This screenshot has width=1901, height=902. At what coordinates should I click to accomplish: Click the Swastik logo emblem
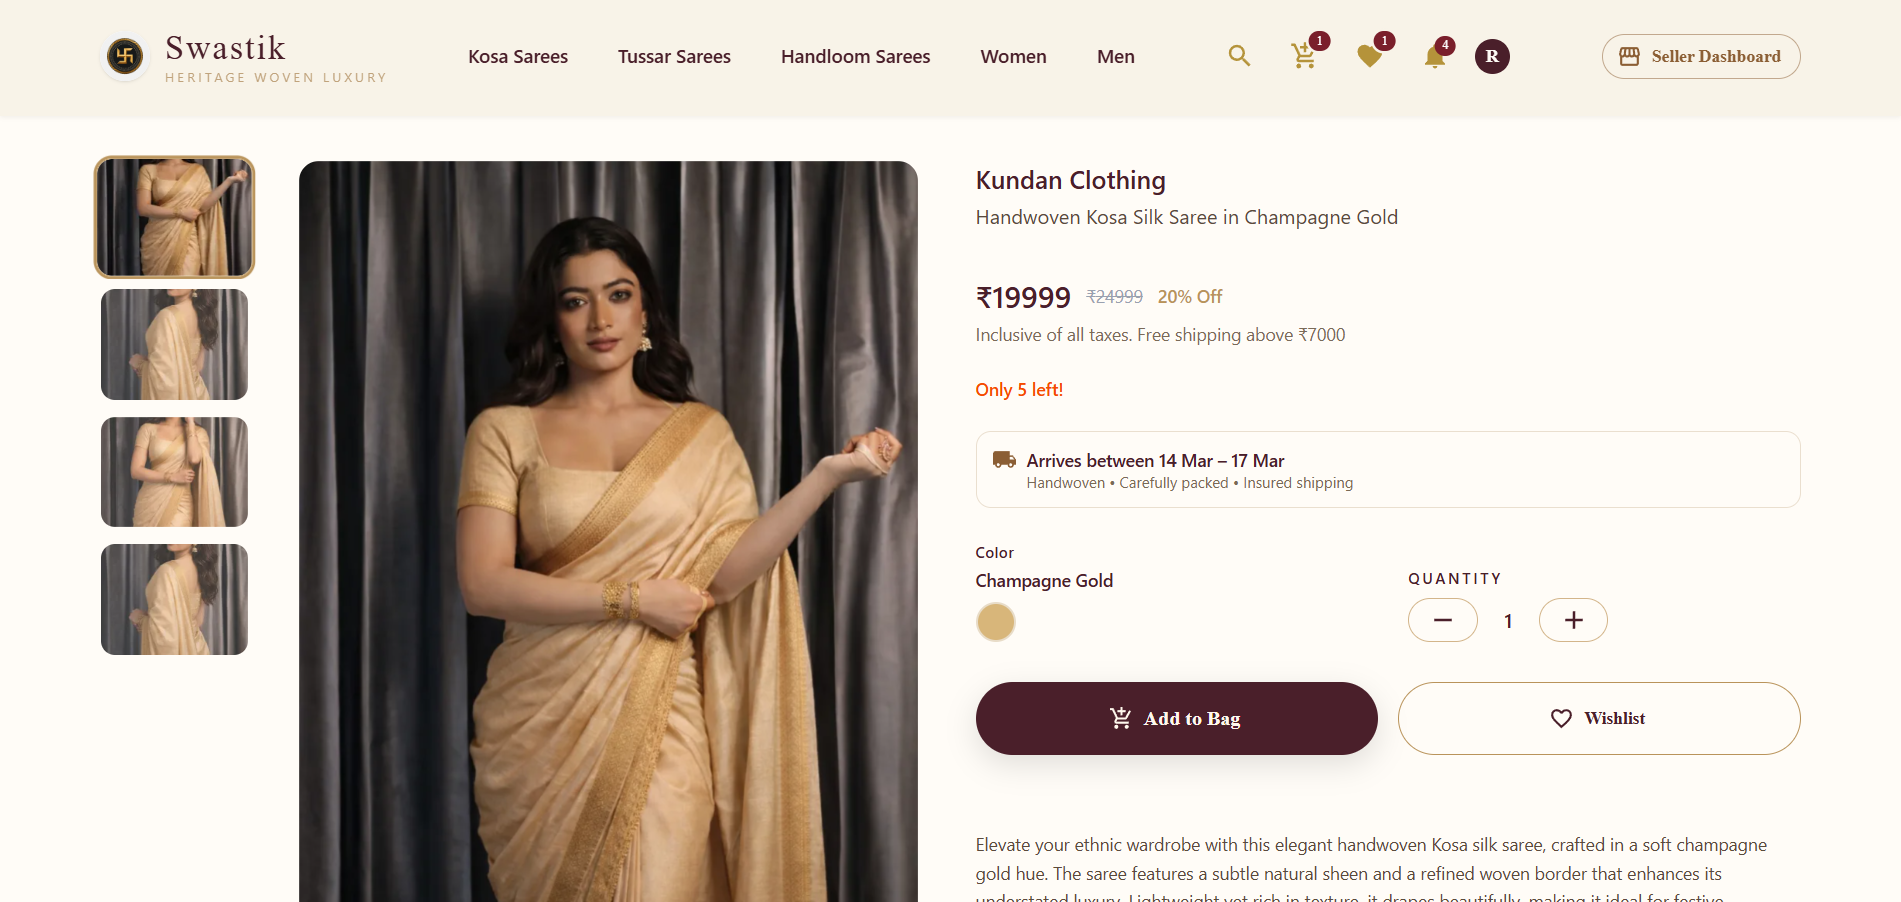(124, 57)
